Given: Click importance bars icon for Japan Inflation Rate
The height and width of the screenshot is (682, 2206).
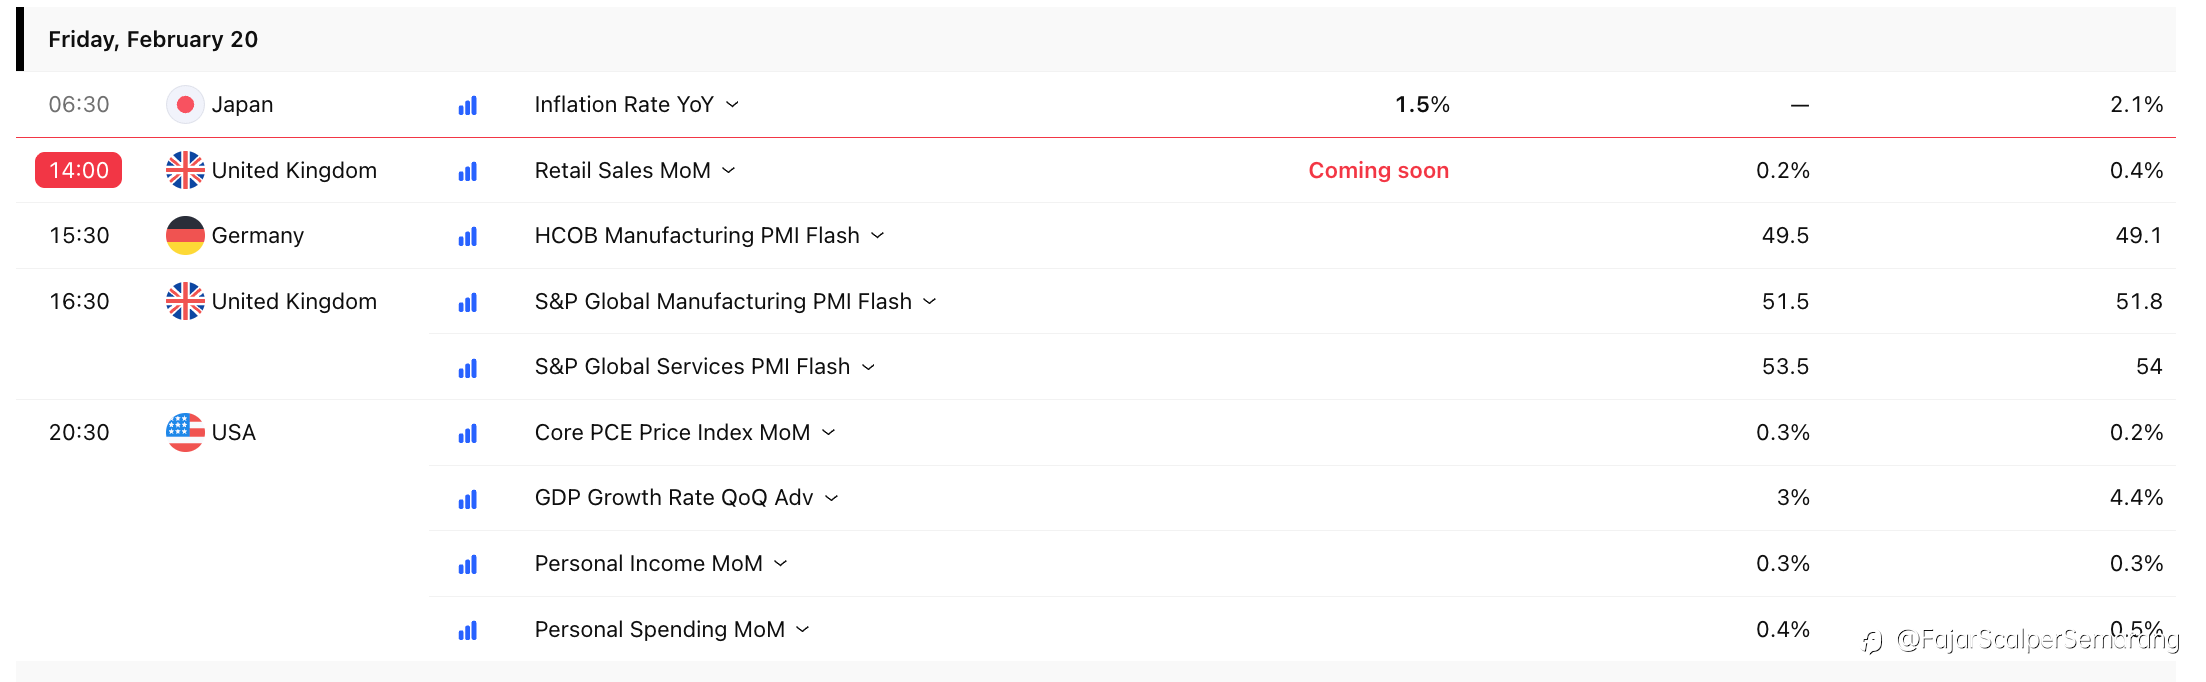Looking at the screenshot, I should [467, 105].
